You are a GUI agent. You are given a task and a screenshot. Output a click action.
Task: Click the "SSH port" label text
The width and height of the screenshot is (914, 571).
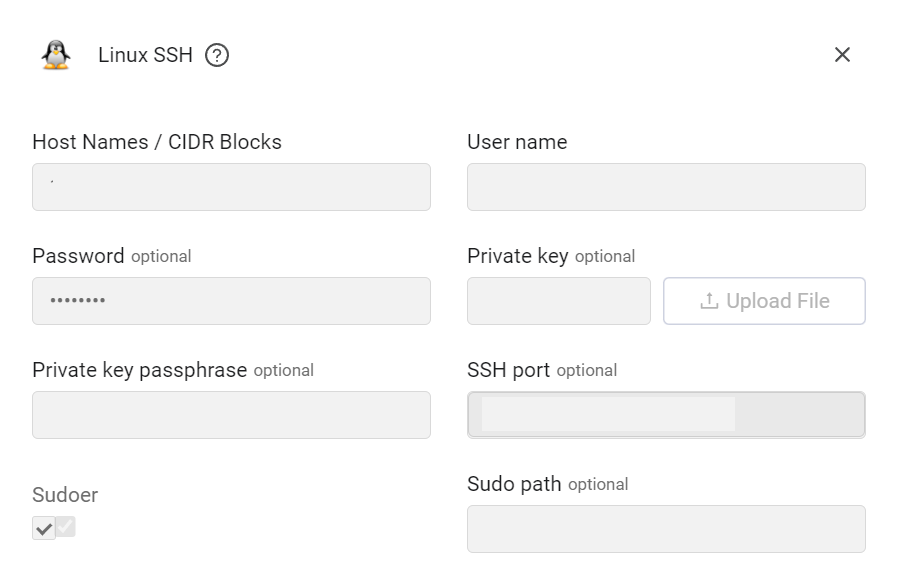coord(508,370)
